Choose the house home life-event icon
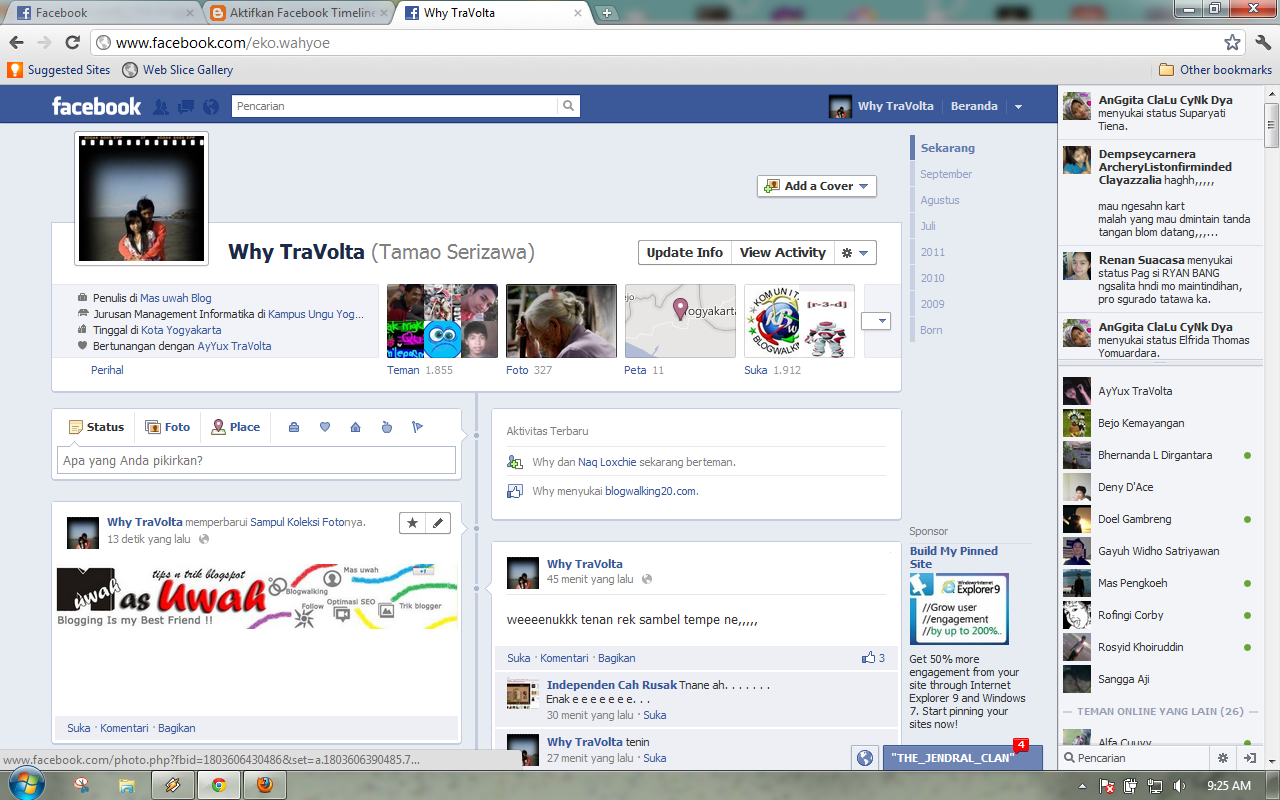Viewport: 1280px width, 800px height. click(355, 426)
